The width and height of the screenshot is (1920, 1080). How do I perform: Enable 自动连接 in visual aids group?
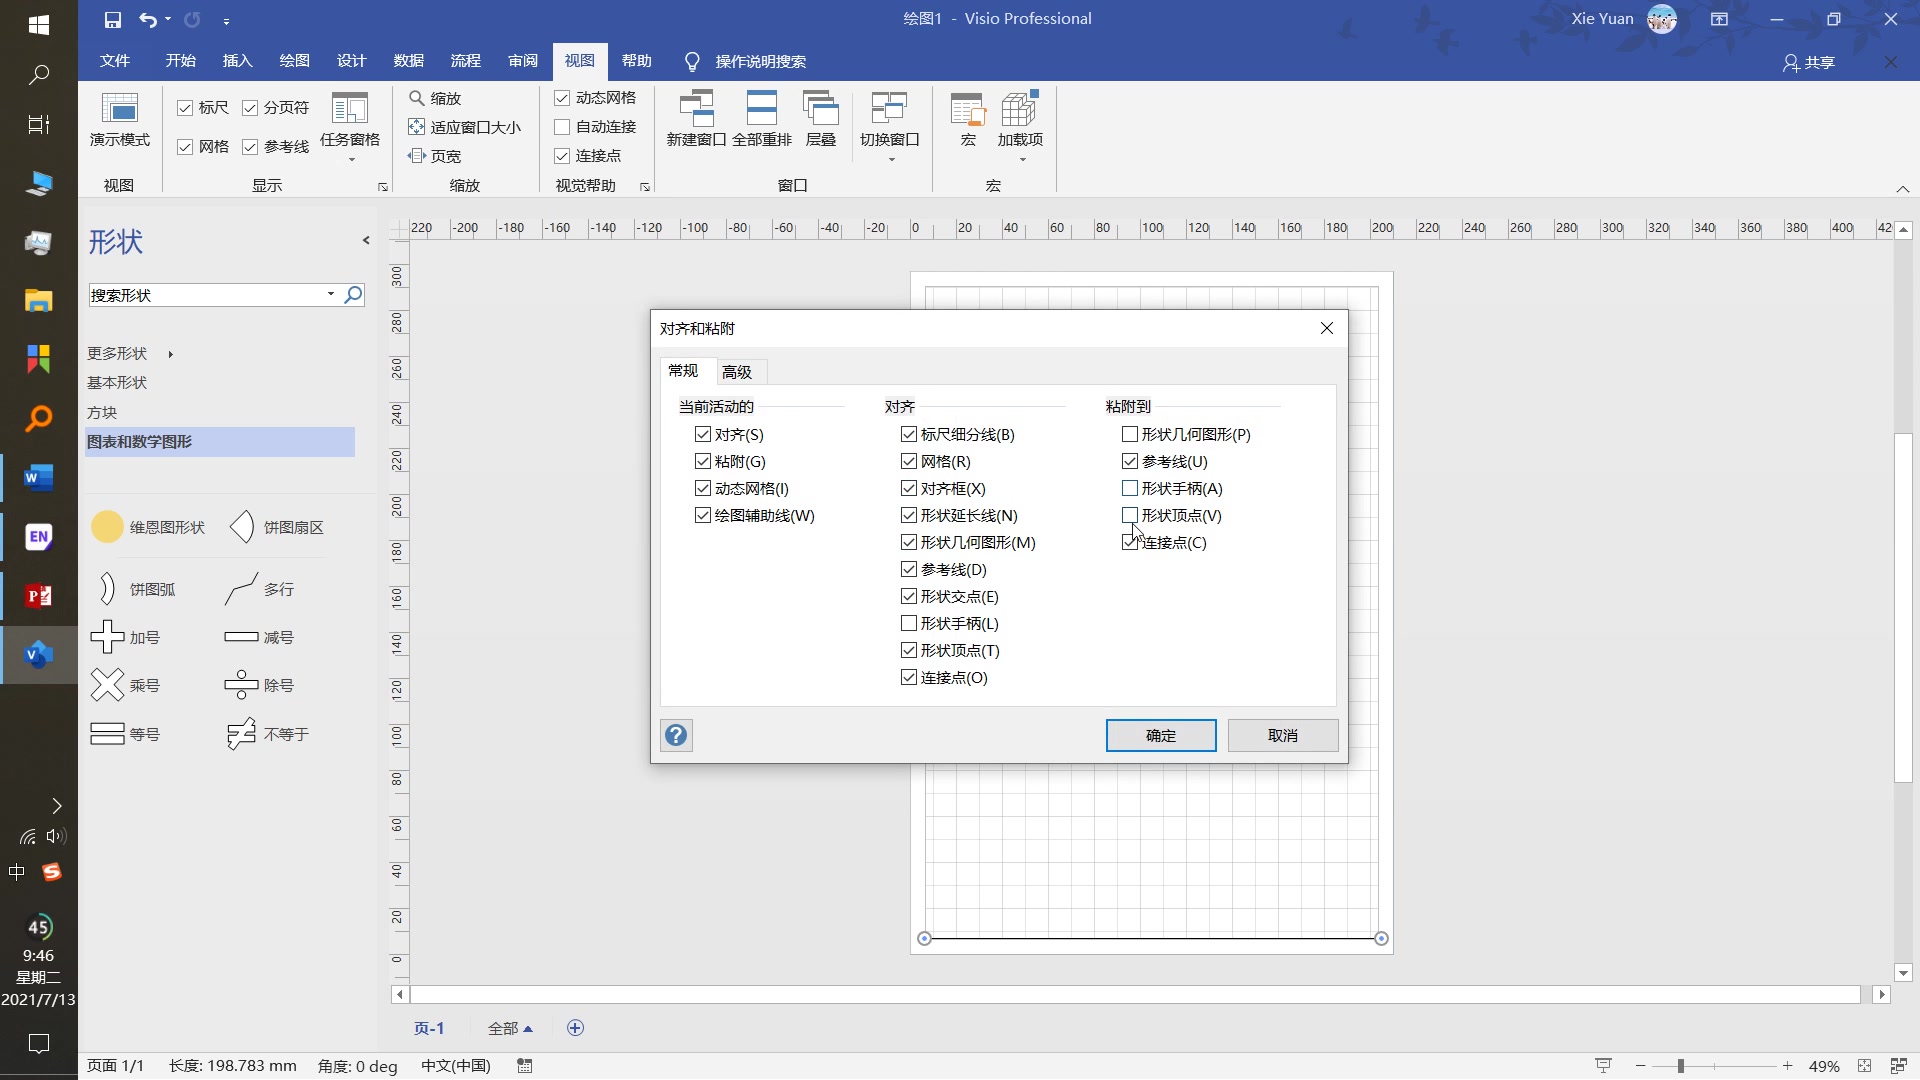click(562, 127)
